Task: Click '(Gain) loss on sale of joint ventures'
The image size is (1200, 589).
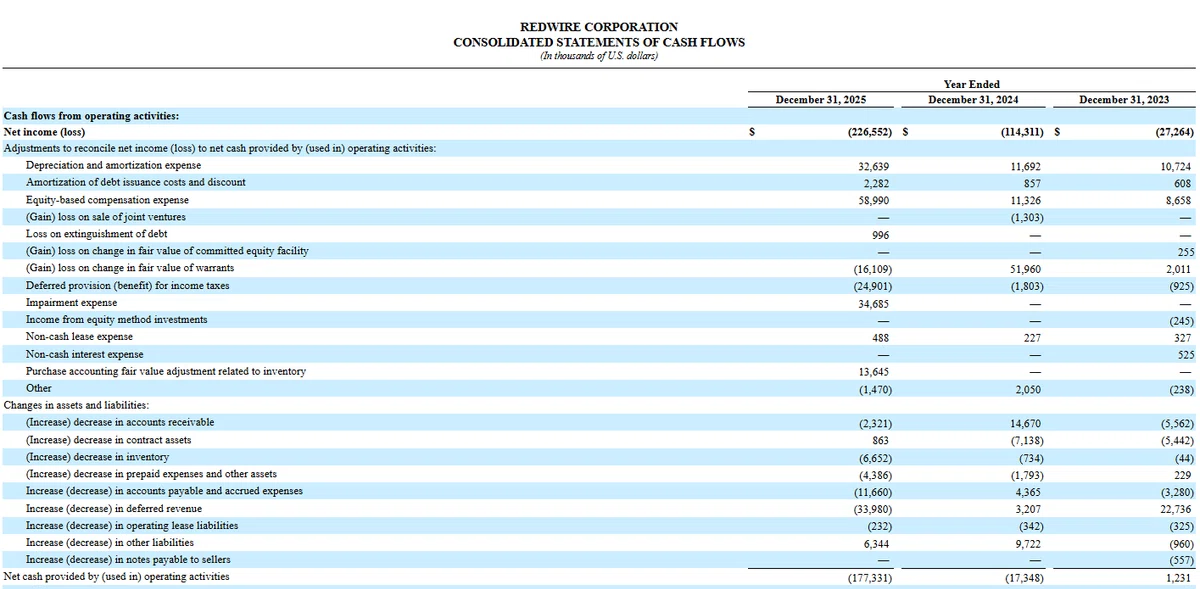Action: [x=106, y=216]
